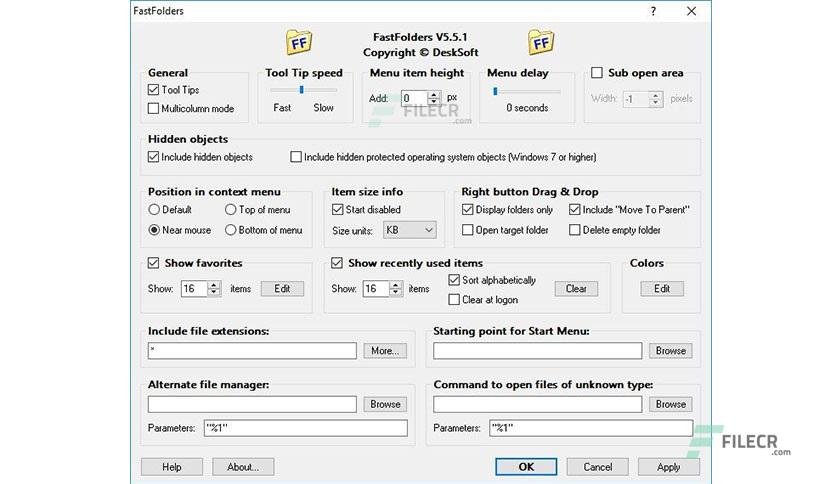Toggle Start disabled under Item size info
The width and height of the screenshot is (836, 484).
click(x=337, y=209)
